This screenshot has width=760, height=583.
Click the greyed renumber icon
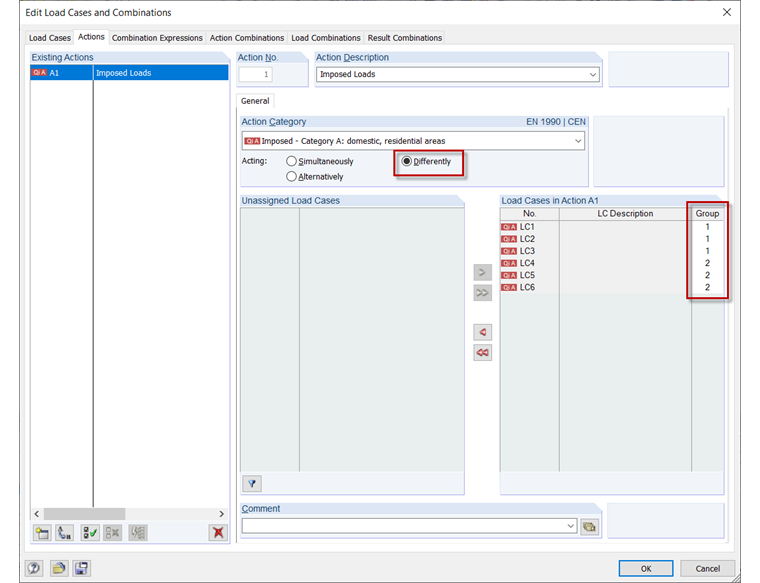(138, 533)
